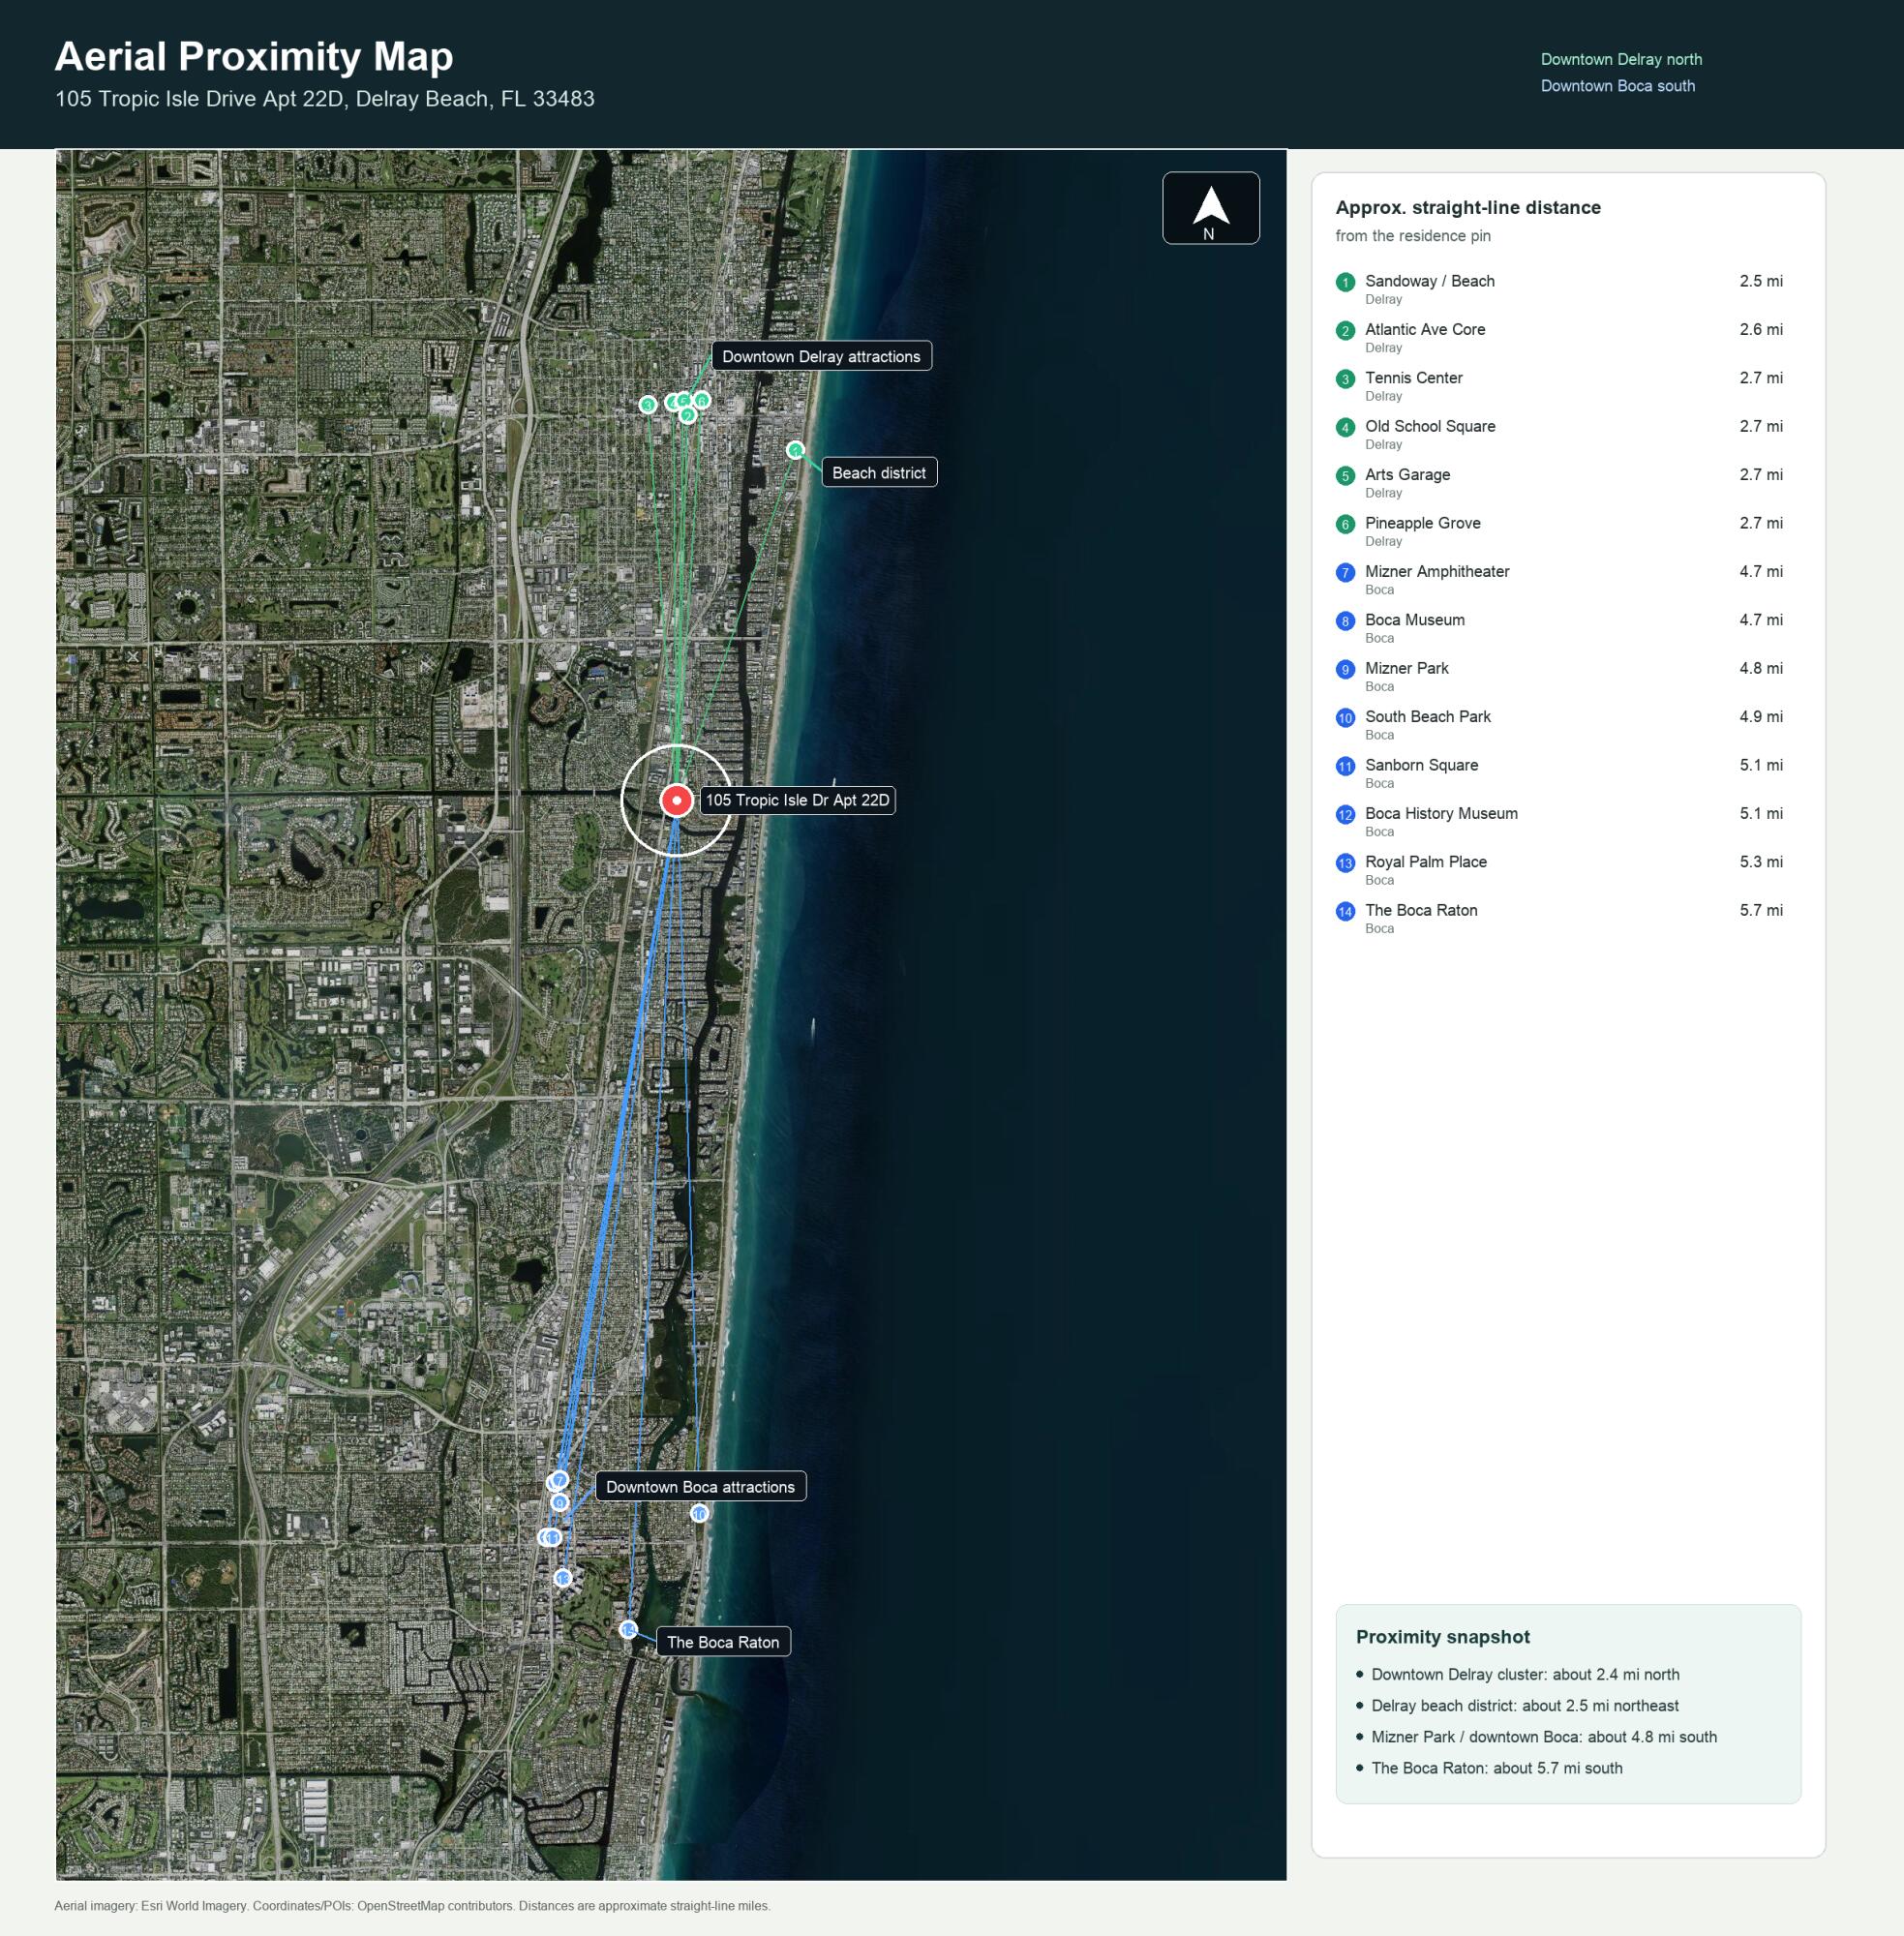Image resolution: width=1904 pixels, height=1936 pixels.
Task: Click legend badge 1 for Sandoway / Beach
Action: coord(1345,282)
